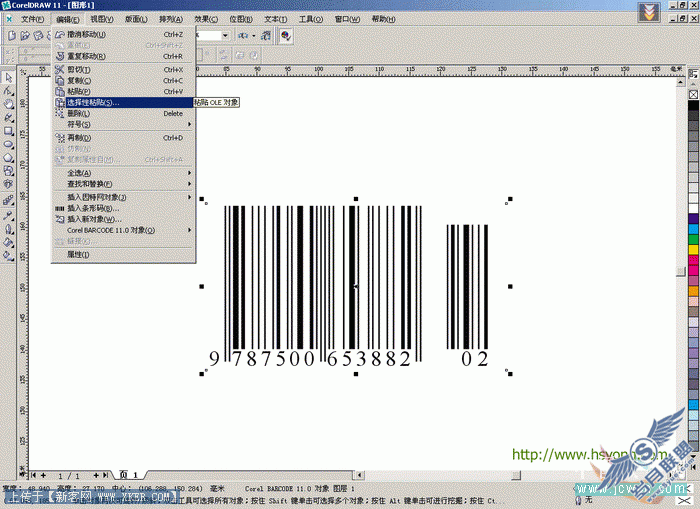Choose 再制(D) from Edit menu
The image size is (700, 509).
123,138
